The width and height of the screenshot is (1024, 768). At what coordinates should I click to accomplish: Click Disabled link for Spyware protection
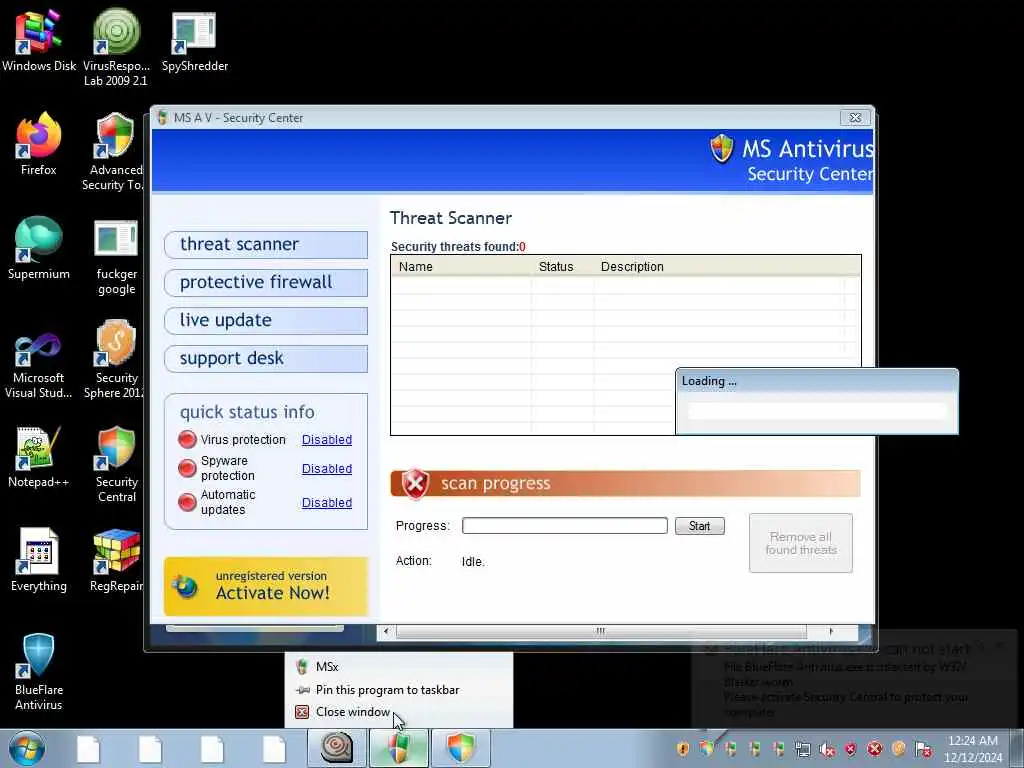[x=327, y=468]
